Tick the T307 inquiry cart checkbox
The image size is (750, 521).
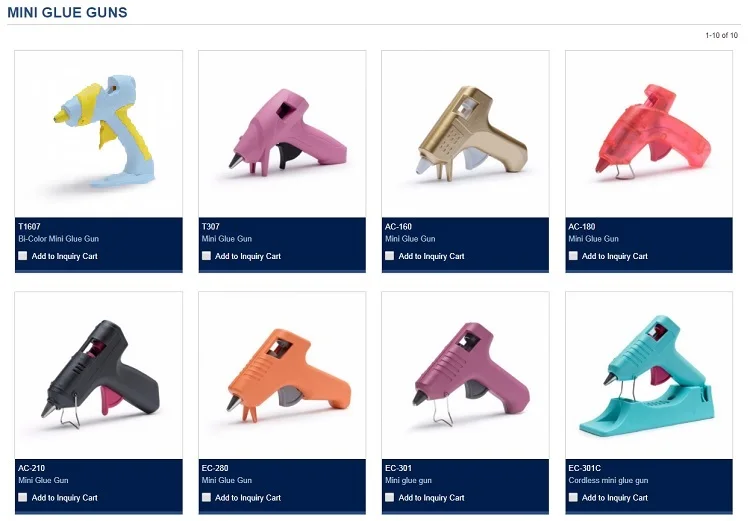206,256
